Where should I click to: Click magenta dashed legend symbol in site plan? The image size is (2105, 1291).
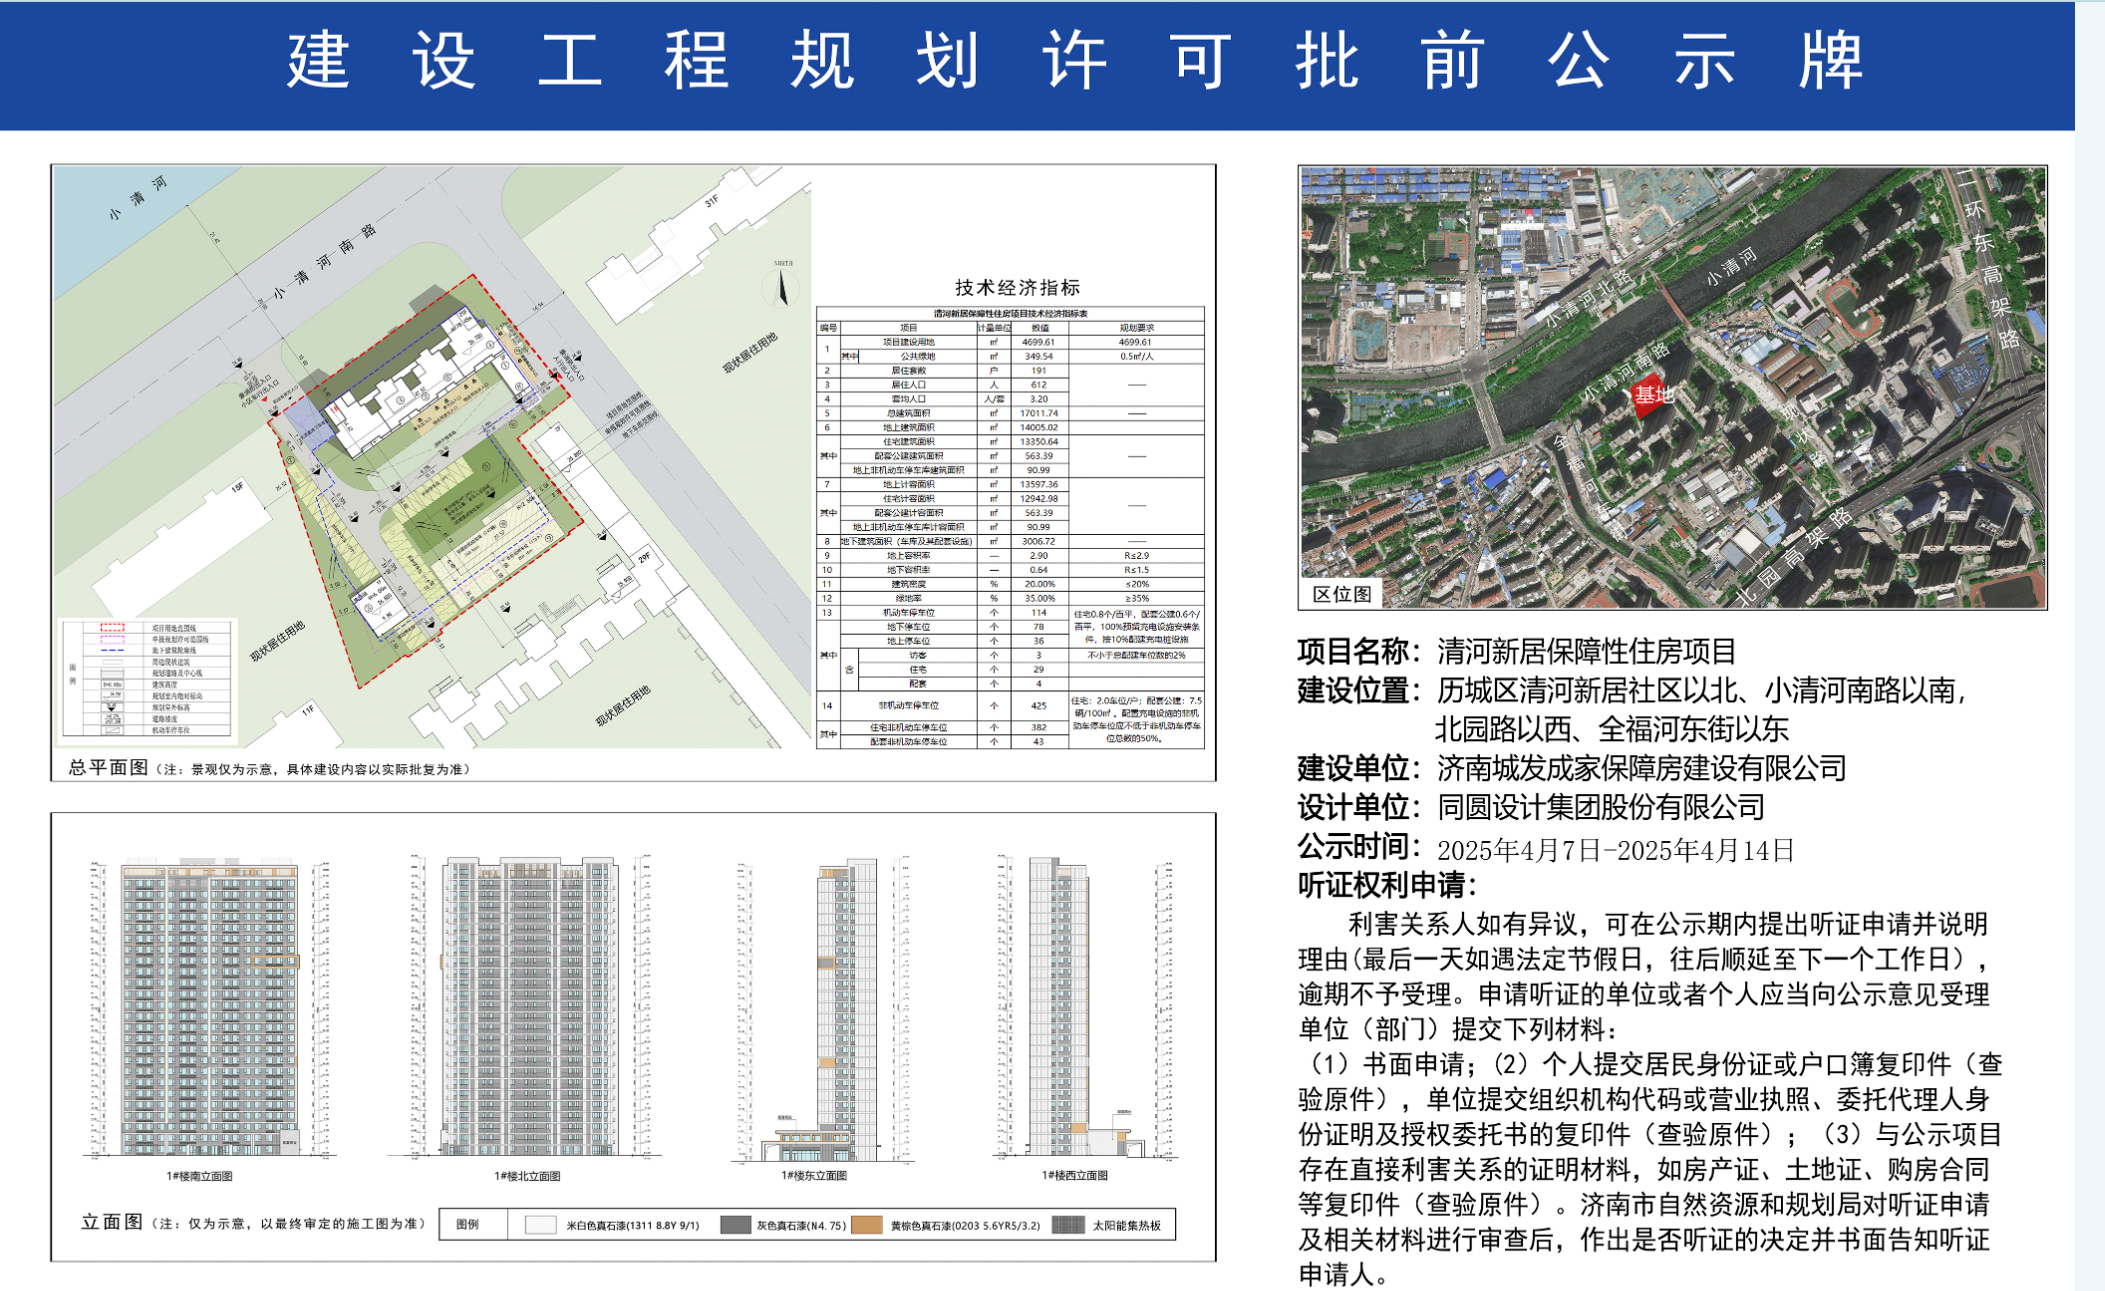(112, 639)
